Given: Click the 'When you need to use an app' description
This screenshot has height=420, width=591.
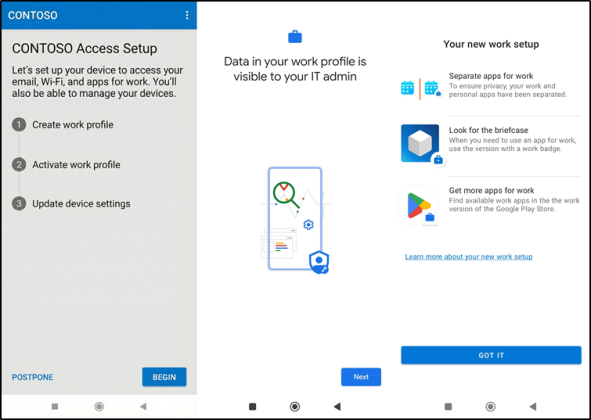Looking at the screenshot, I should click(x=512, y=144).
